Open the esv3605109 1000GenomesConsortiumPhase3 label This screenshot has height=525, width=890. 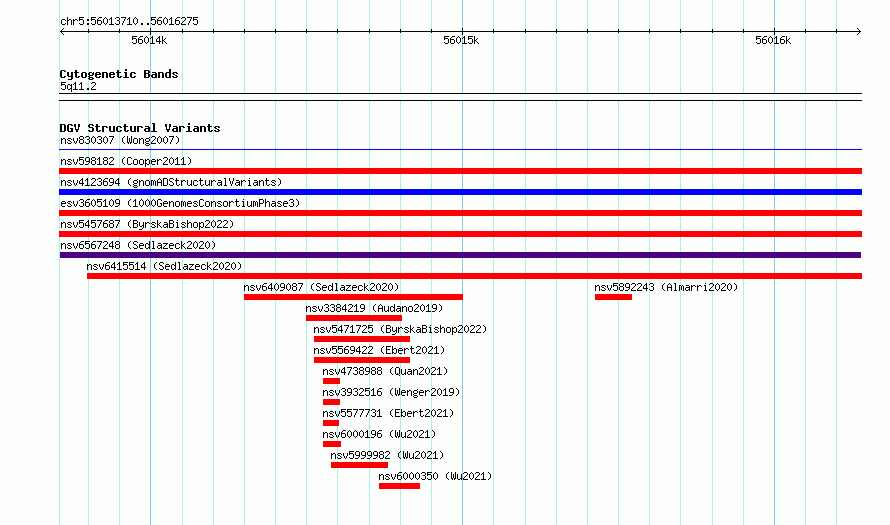pos(180,203)
